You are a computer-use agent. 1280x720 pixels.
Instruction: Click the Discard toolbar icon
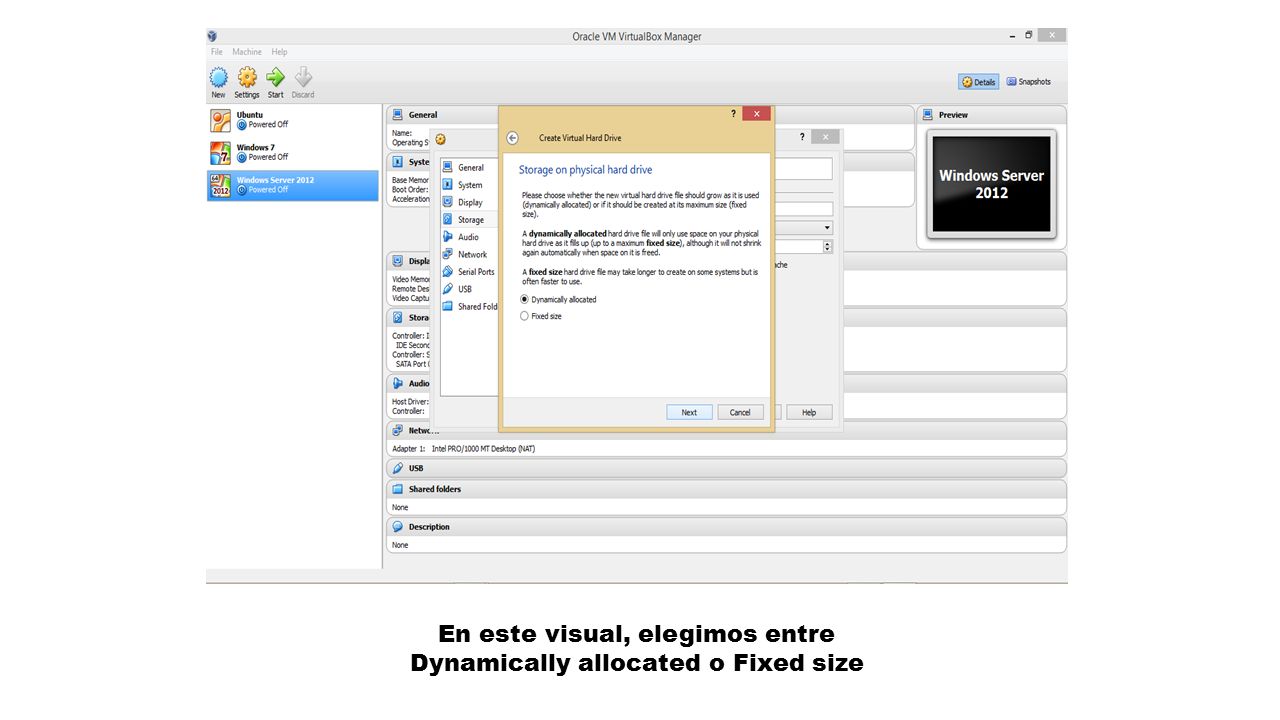pyautogui.click(x=303, y=78)
